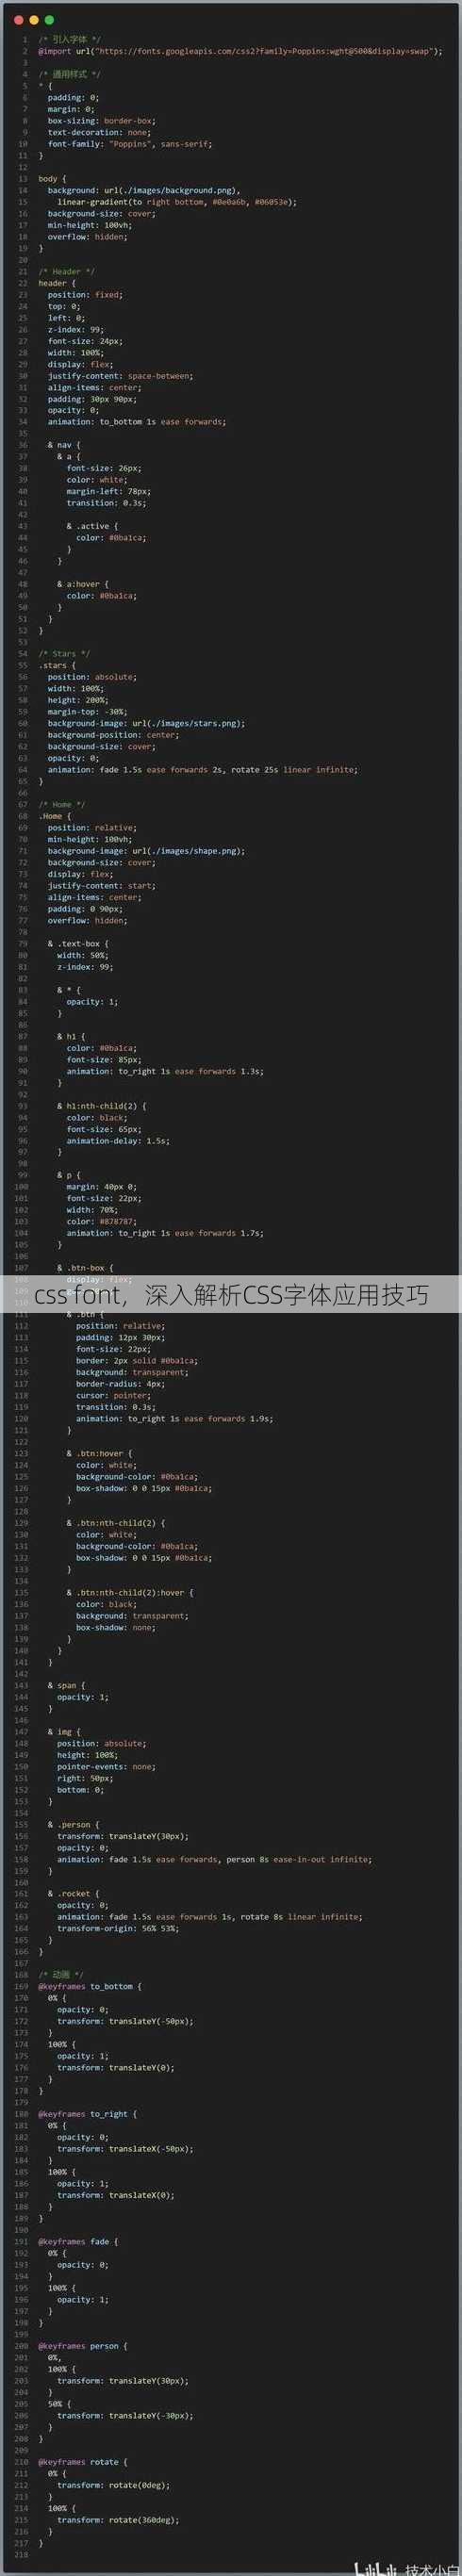Screen dimensions: 462x2576
Task: Click the "transform-origin: 56% 53%;" line
Action: [x=118, y=1929]
